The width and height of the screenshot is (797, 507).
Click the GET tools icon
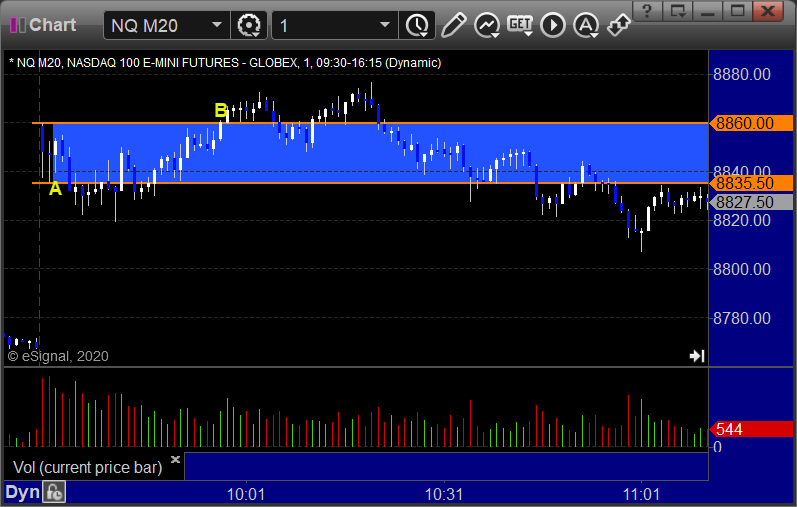[x=519, y=25]
